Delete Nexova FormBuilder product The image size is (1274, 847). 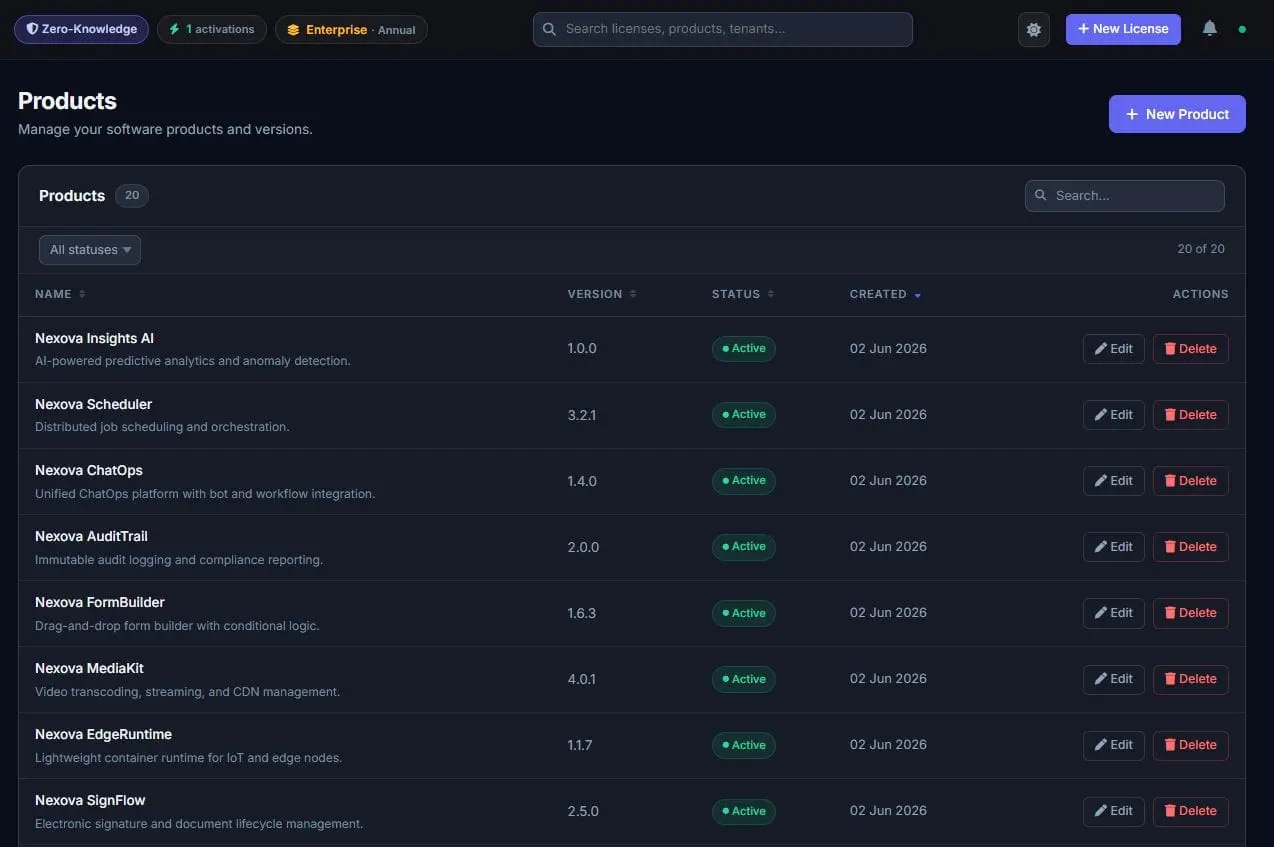[1191, 613]
